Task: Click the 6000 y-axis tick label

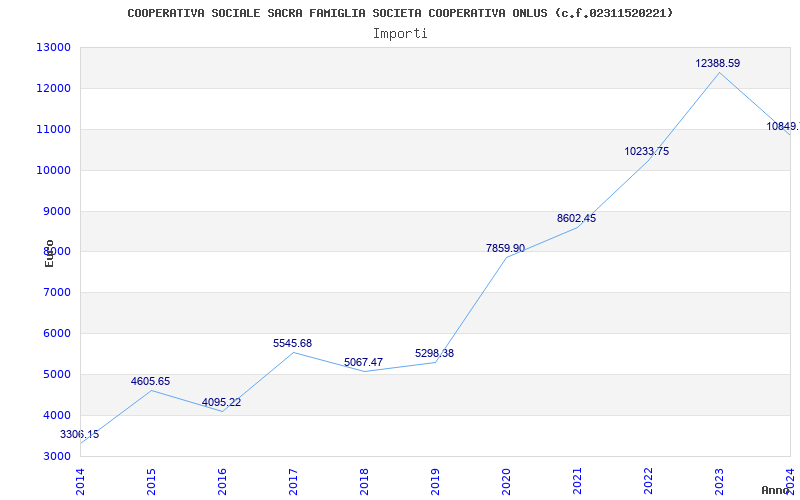Action: tap(56, 333)
